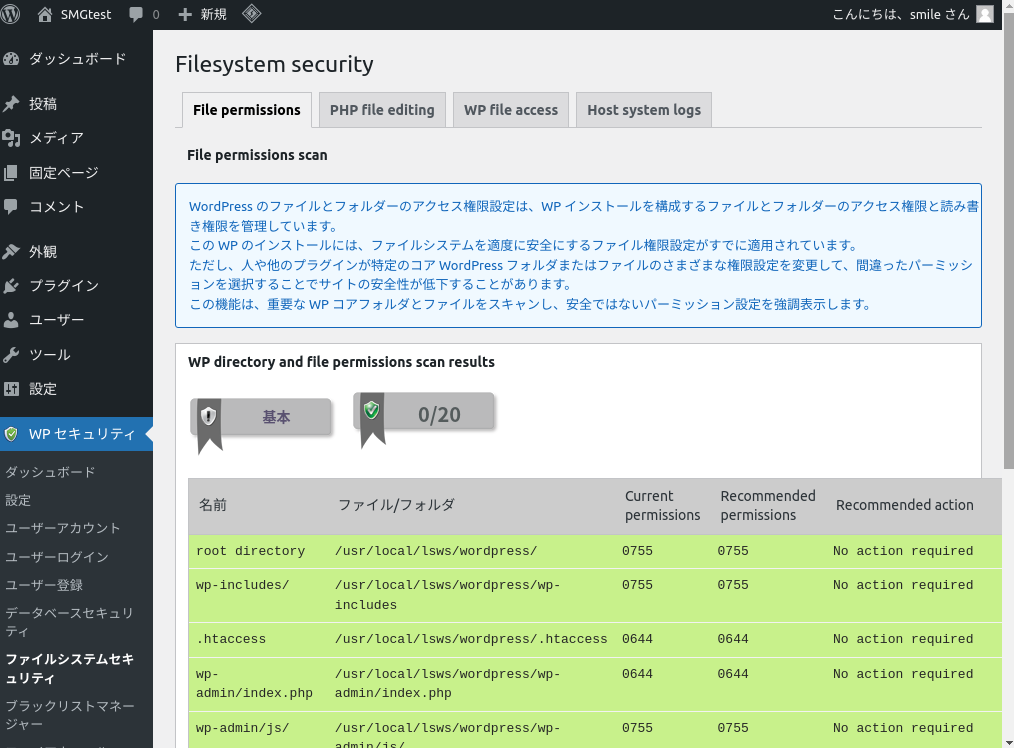1014x748 pixels.
Task: Switch to PHP file editing tab
Action: coord(382,110)
